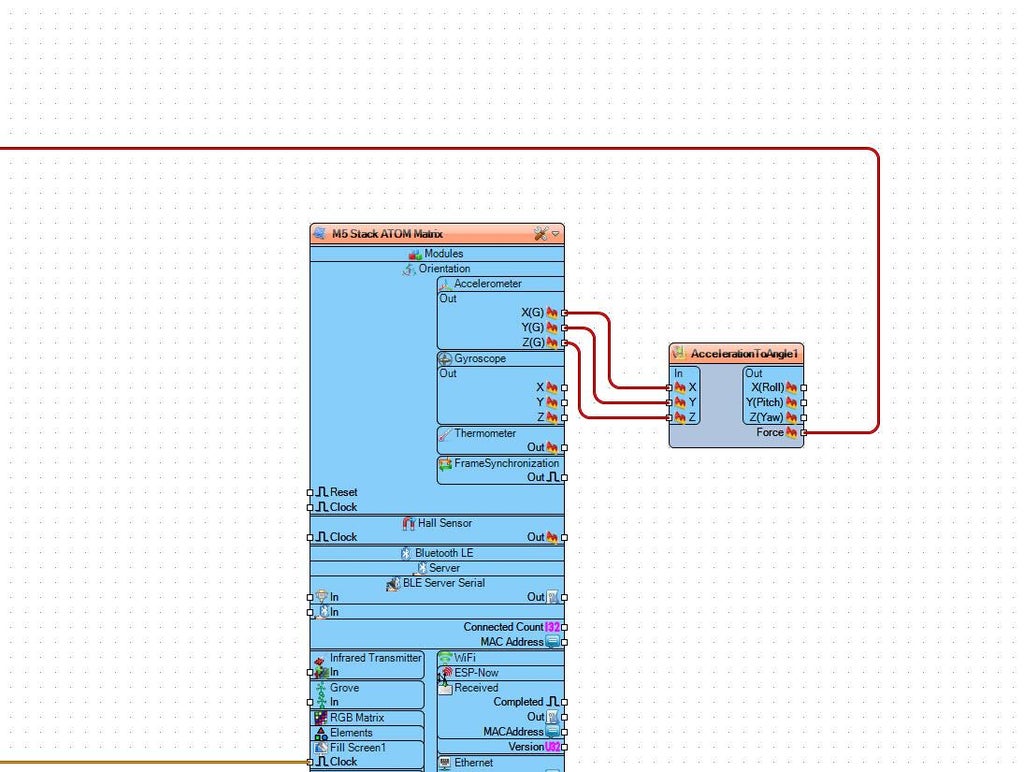Viewport: 1024px width, 772px height.
Task: Expand the M5 Stack ATOM Matrix dropdown arrow
Action: point(556,234)
